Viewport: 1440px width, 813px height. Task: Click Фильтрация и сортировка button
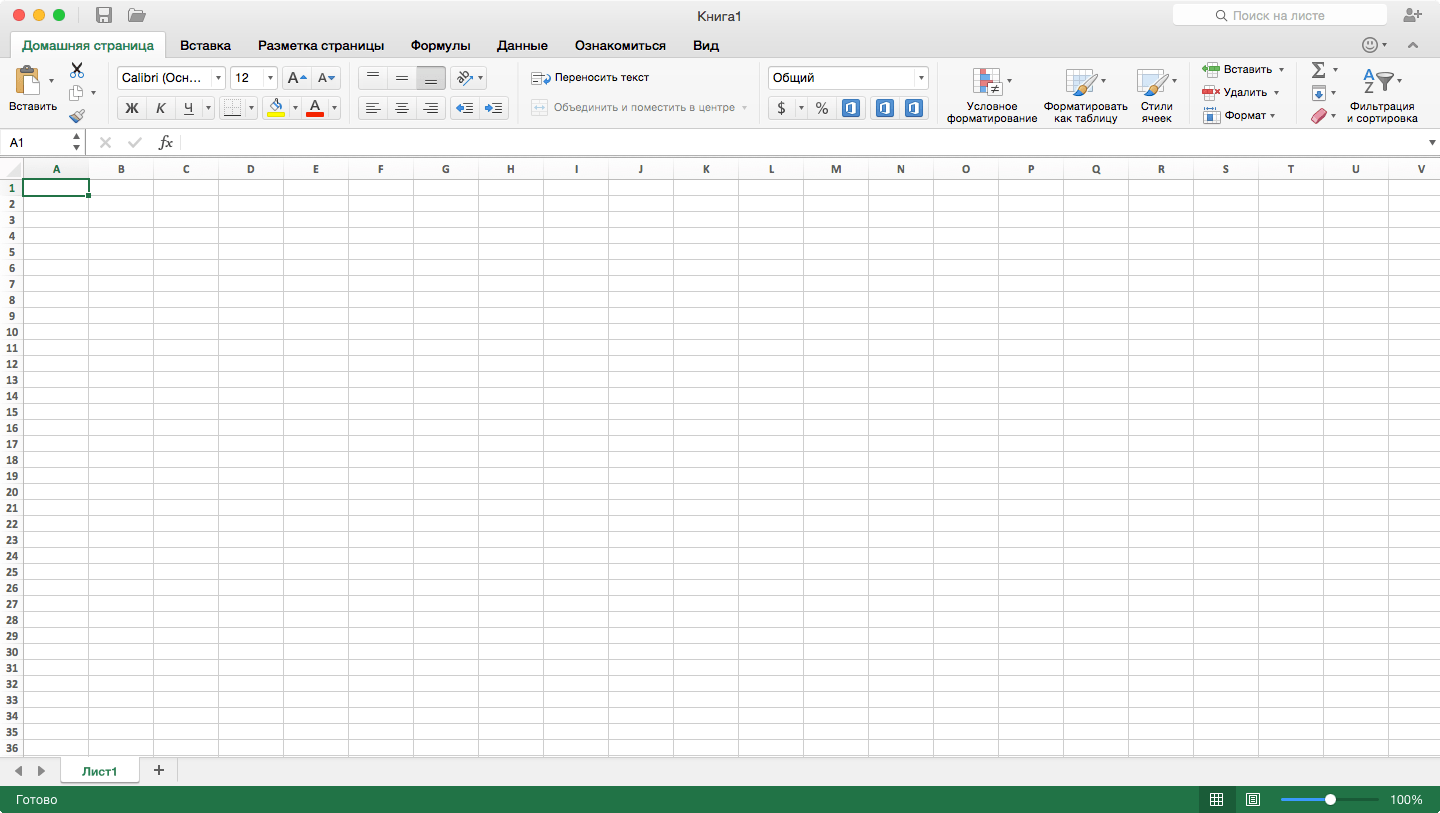pos(1381,97)
